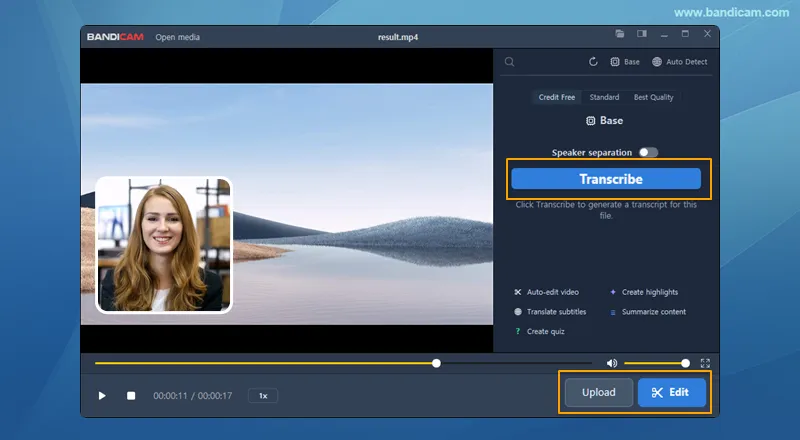Click the search magnifier icon
This screenshot has width=800, height=440.
pos(509,62)
